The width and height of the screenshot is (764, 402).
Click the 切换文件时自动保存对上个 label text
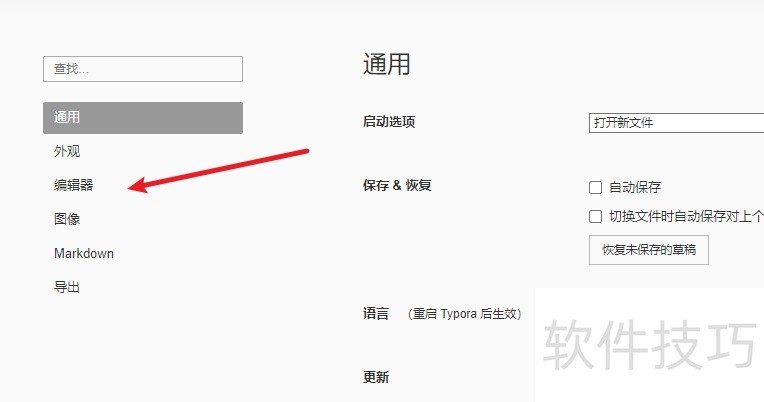[686, 216]
